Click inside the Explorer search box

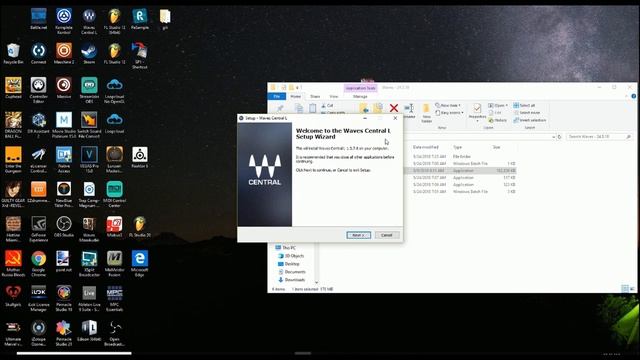599,137
